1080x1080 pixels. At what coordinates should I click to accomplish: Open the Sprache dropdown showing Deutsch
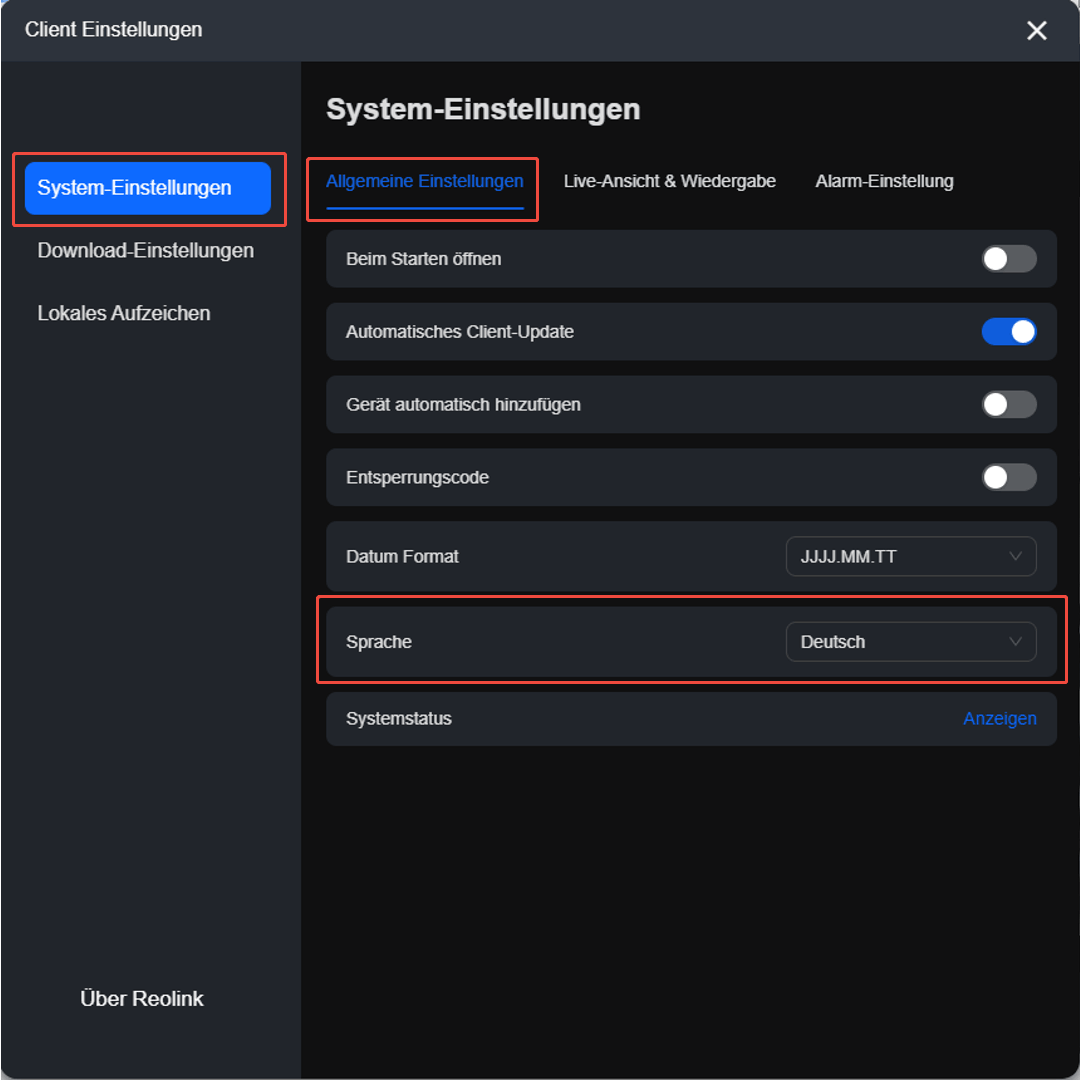(x=911, y=642)
